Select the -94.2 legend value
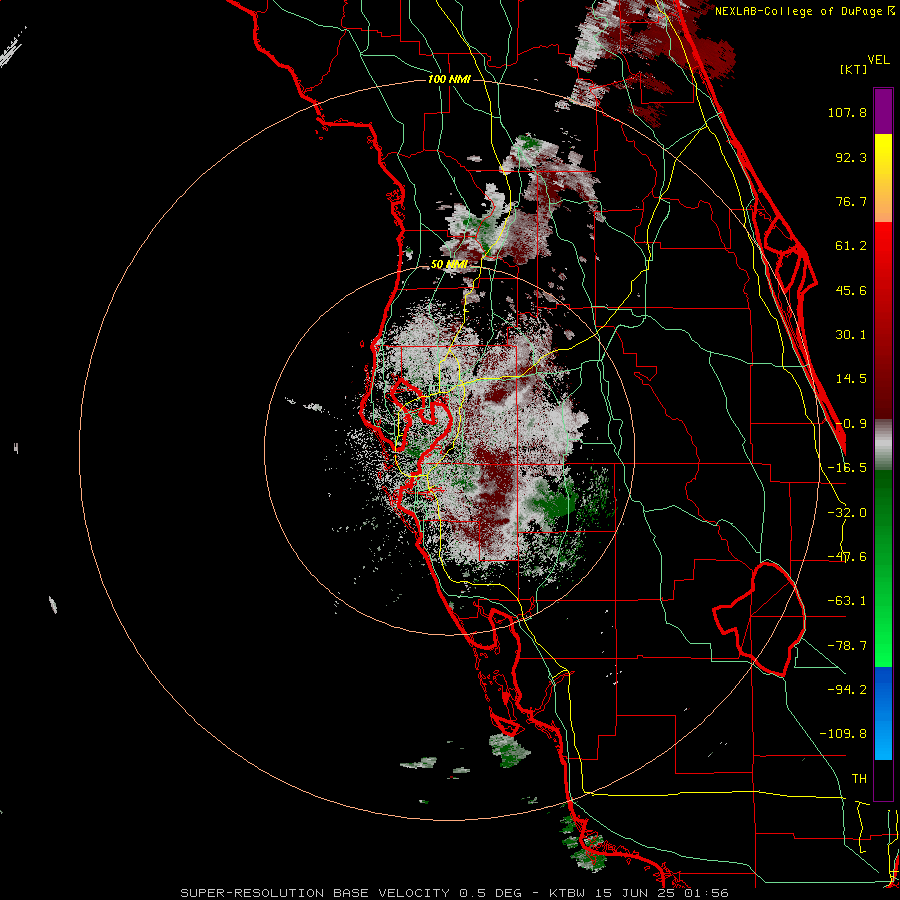 [847, 689]
